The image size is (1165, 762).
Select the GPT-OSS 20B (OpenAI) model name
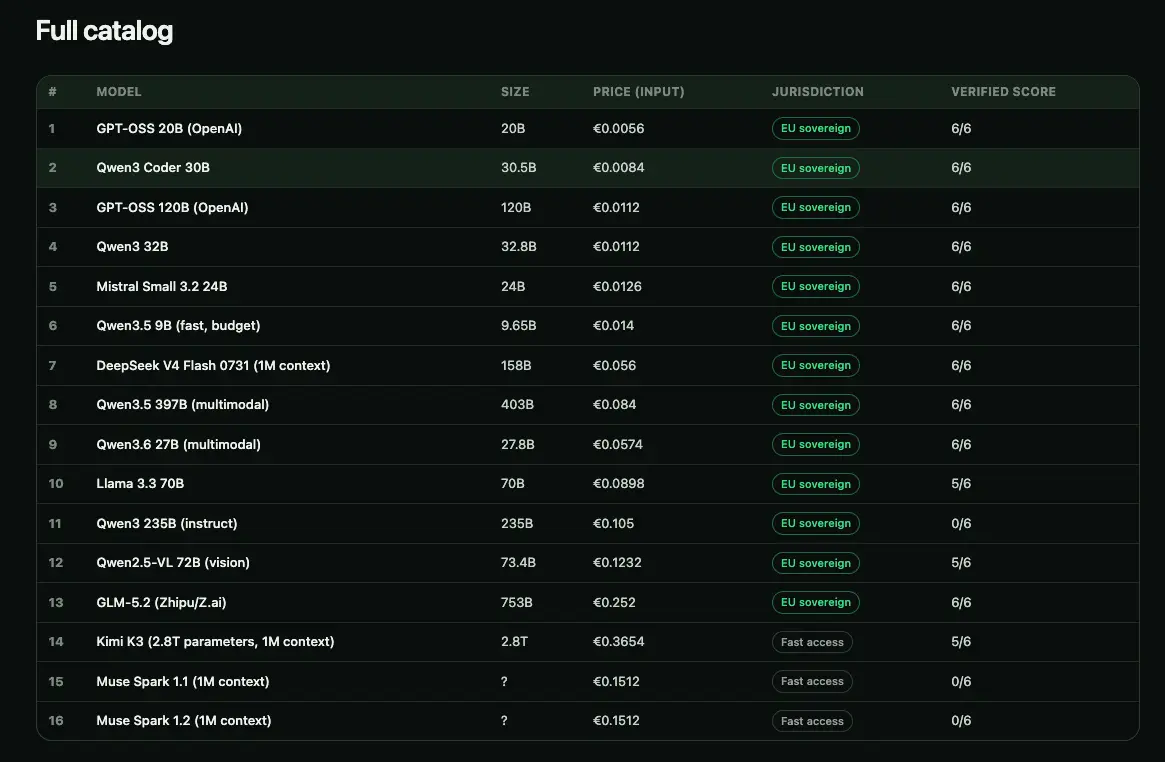(169, 128)
